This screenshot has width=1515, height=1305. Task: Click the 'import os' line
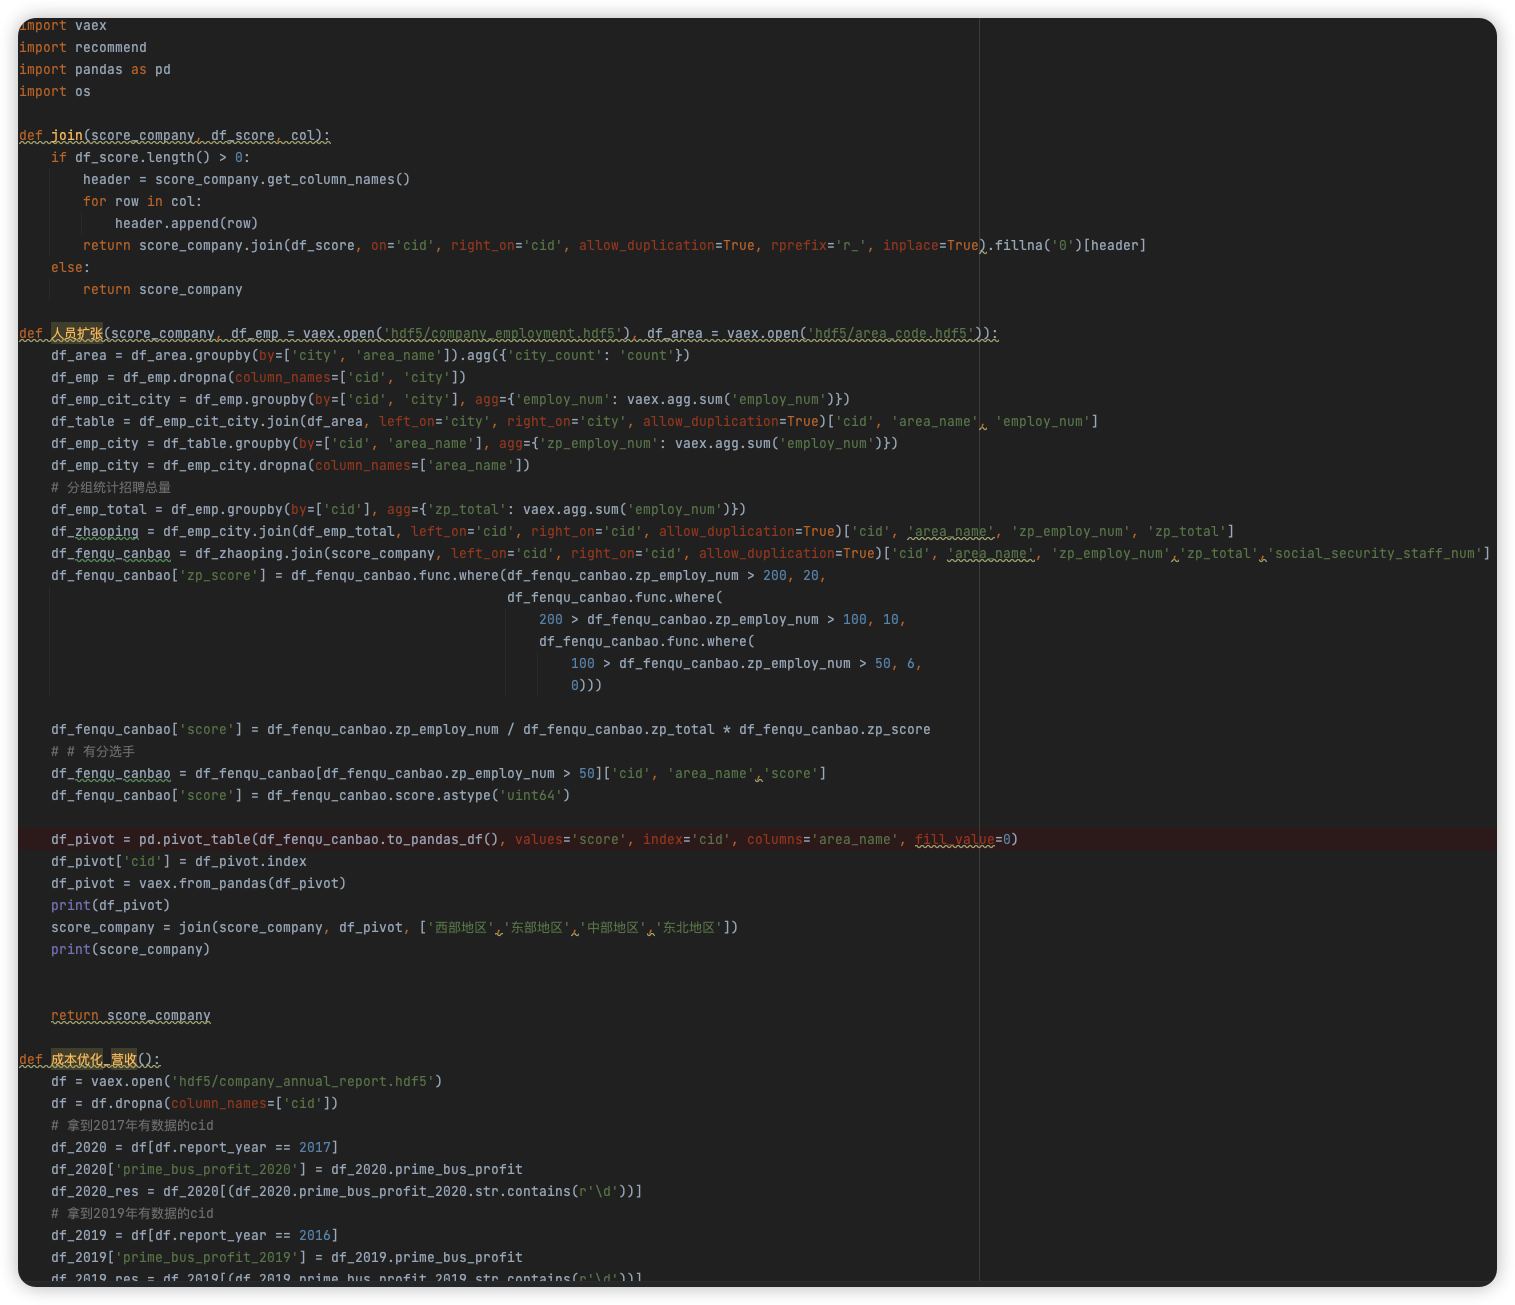pos(55,92)
